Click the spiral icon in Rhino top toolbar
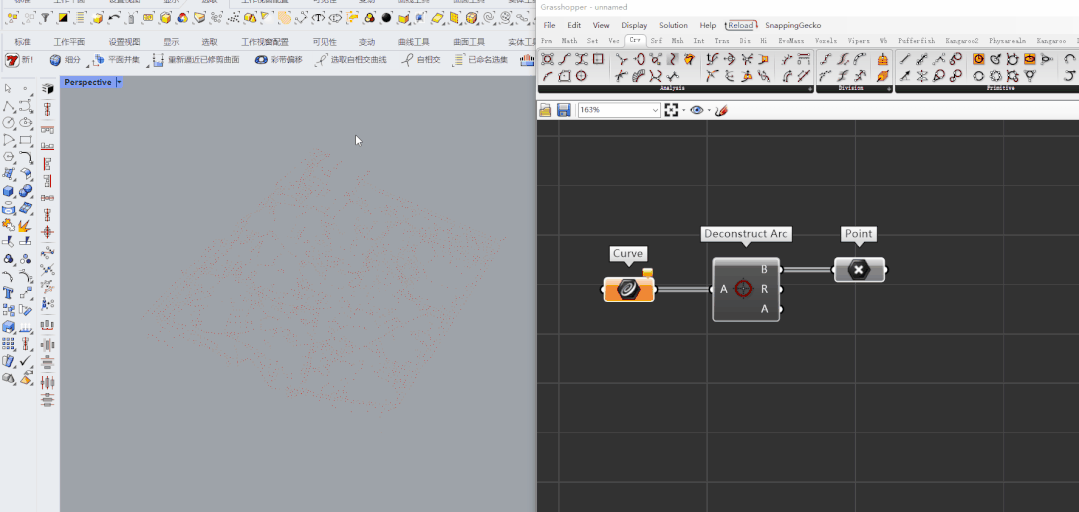Image resolution: width=1079 pixels, height=512 pixels. [x=489, y=17]
